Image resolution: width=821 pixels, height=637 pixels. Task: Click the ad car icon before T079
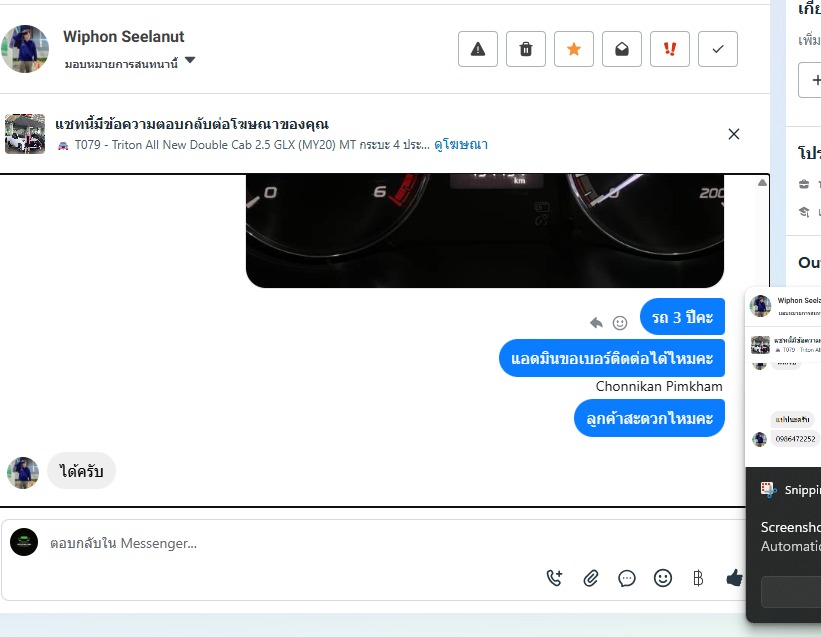(63, 146)
